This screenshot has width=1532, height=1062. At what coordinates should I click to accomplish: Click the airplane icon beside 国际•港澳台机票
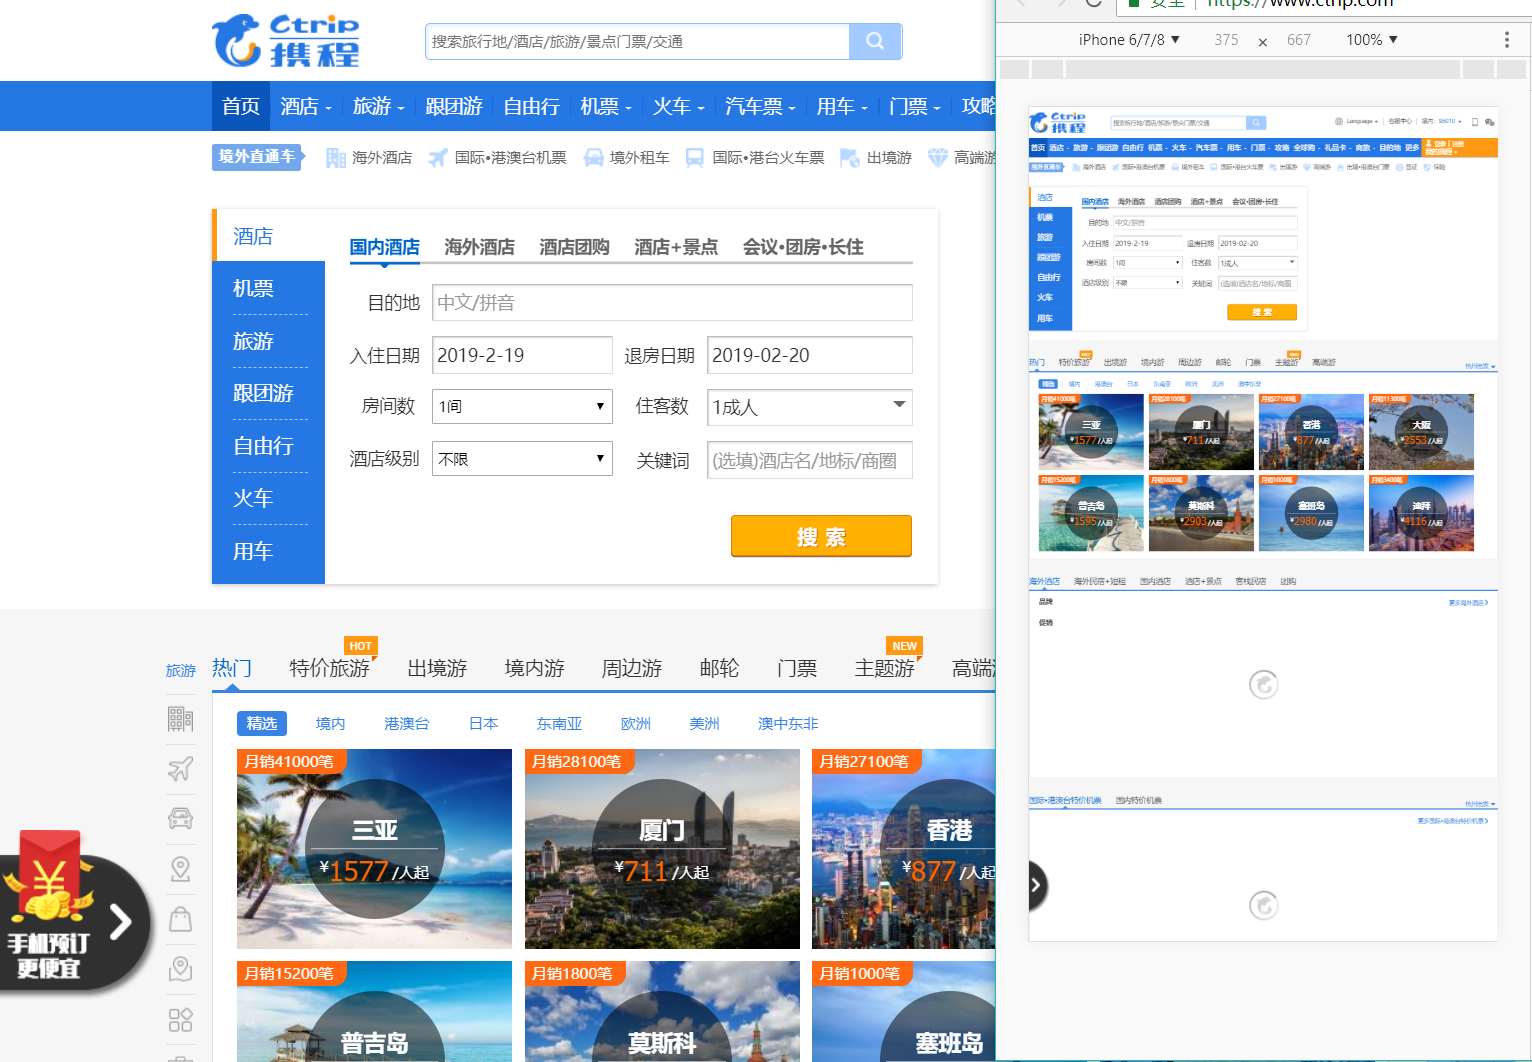click(438, 158)
